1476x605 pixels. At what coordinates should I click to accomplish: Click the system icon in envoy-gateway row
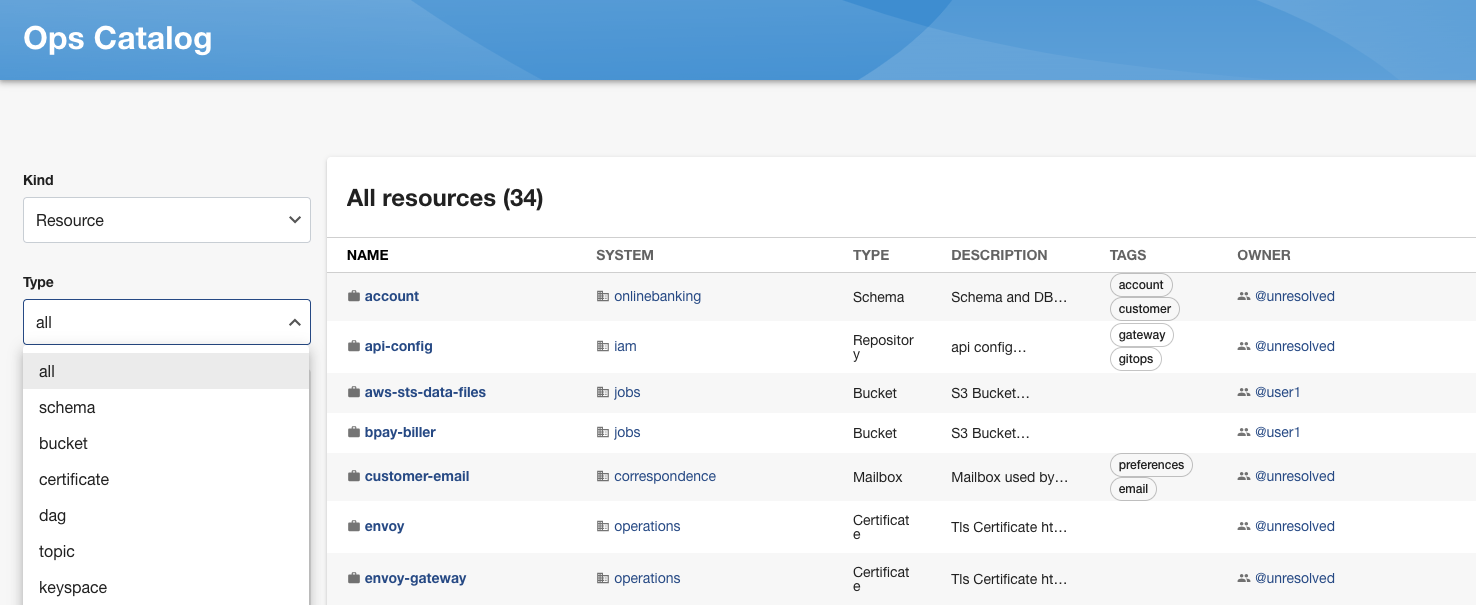pyautogui.click(x=602, y=578)
